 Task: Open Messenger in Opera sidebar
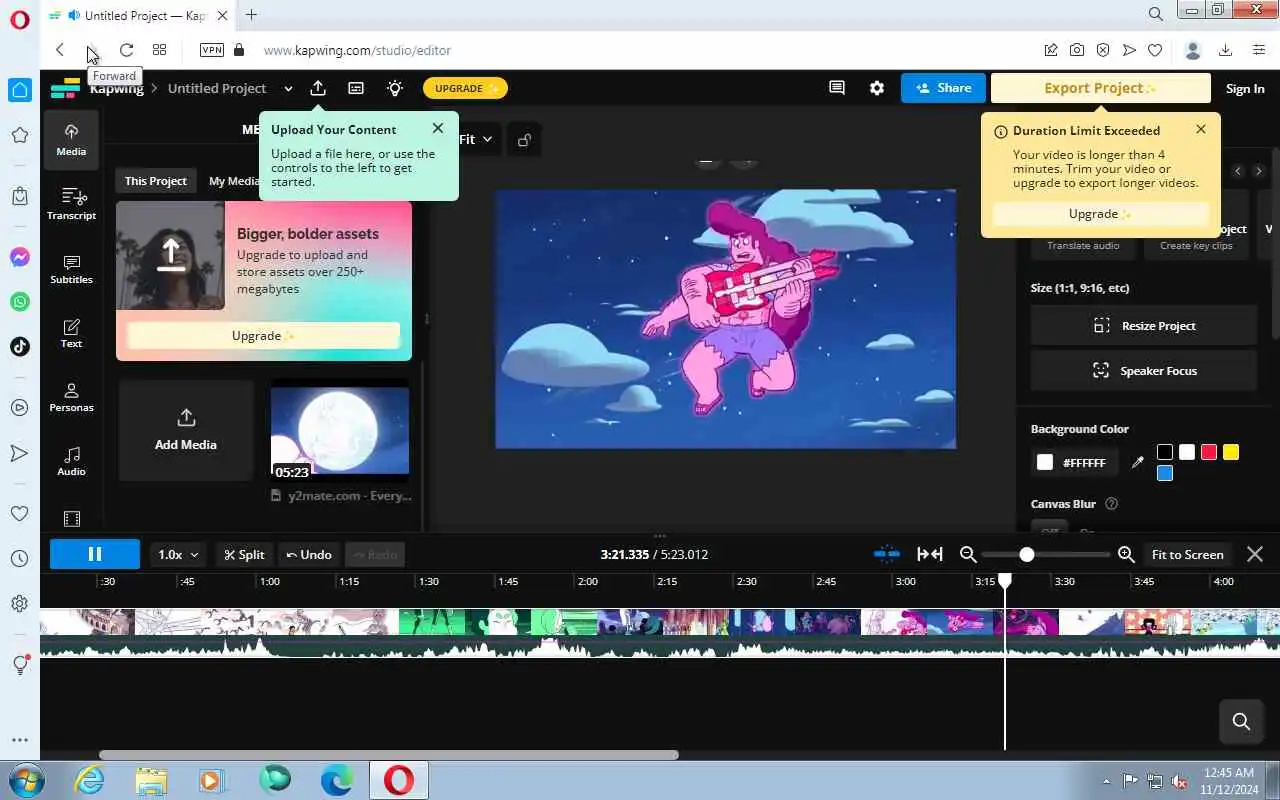coord(20,257)
